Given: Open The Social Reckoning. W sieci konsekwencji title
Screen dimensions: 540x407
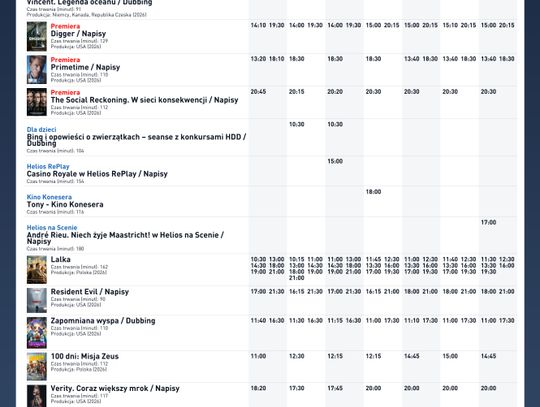Looking at the screenshot, I should (144, 100).
